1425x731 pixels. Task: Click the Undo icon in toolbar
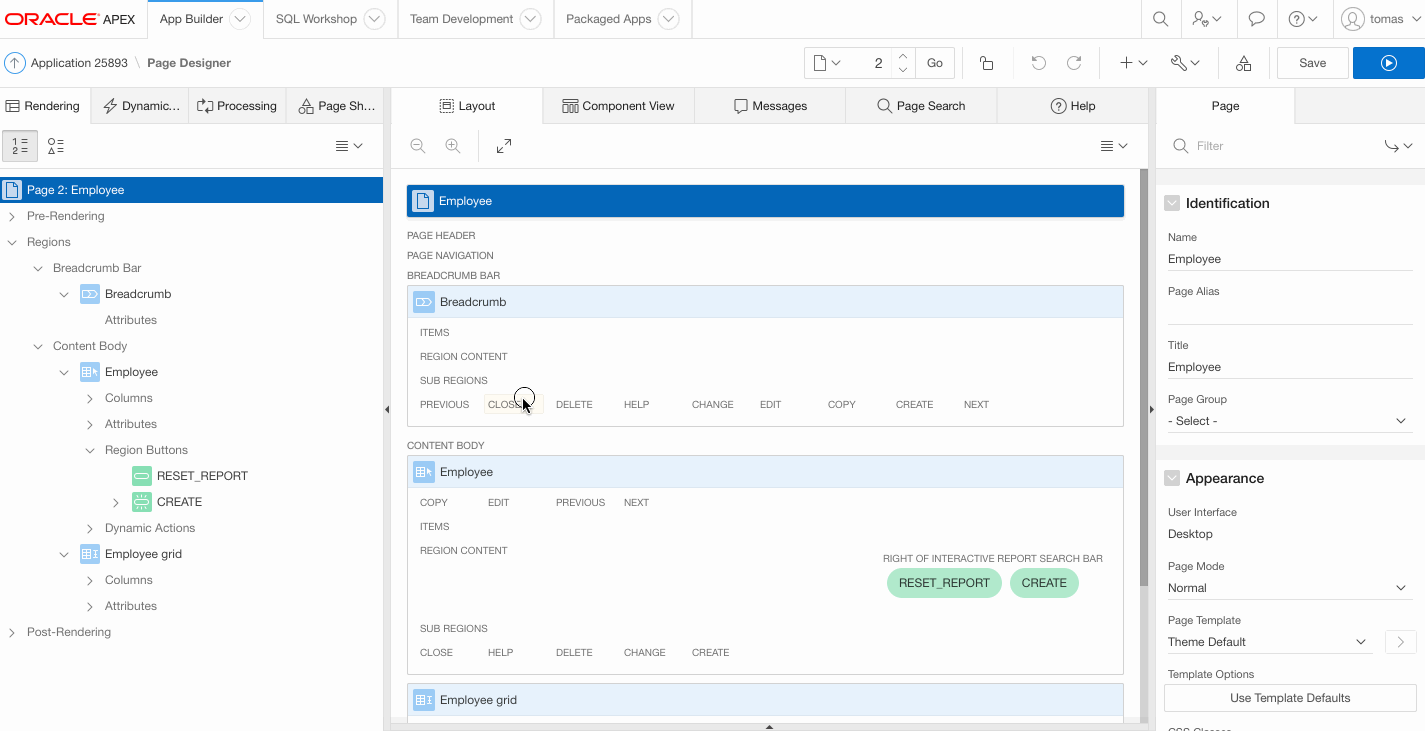pyautogui.click(x=1039, y=63)
